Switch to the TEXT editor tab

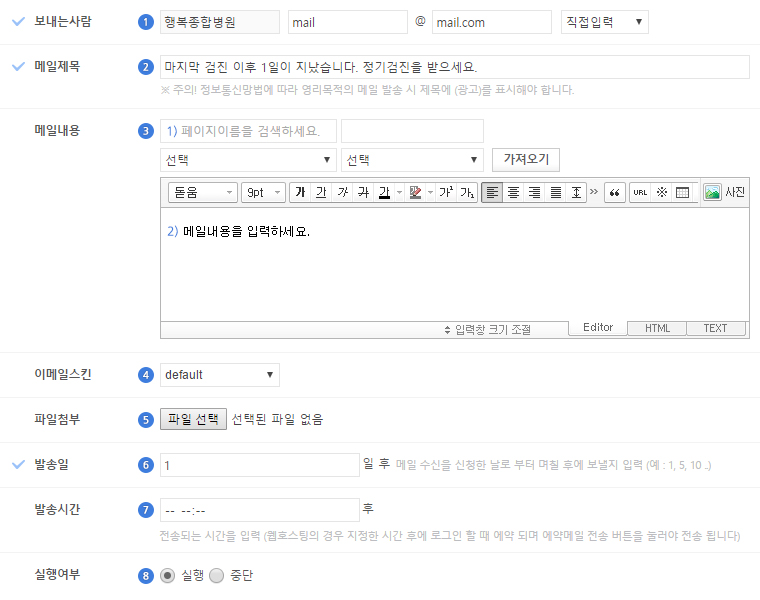click(x=715, y=328)
